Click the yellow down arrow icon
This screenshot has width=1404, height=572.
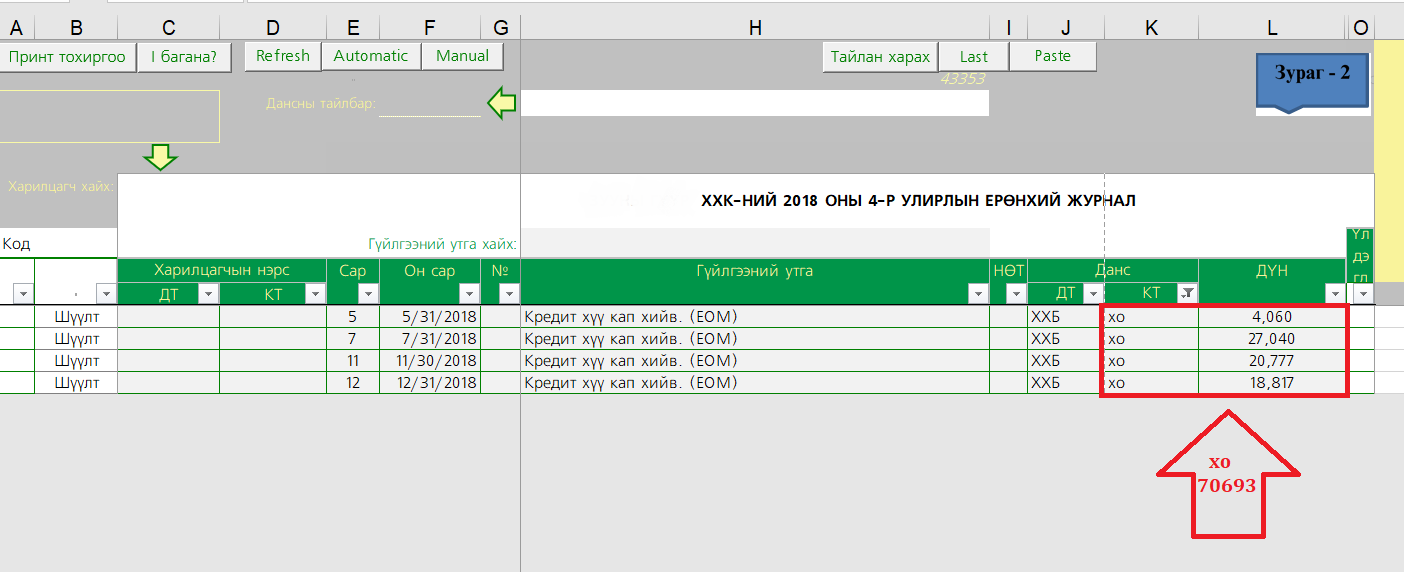[160, 157]
